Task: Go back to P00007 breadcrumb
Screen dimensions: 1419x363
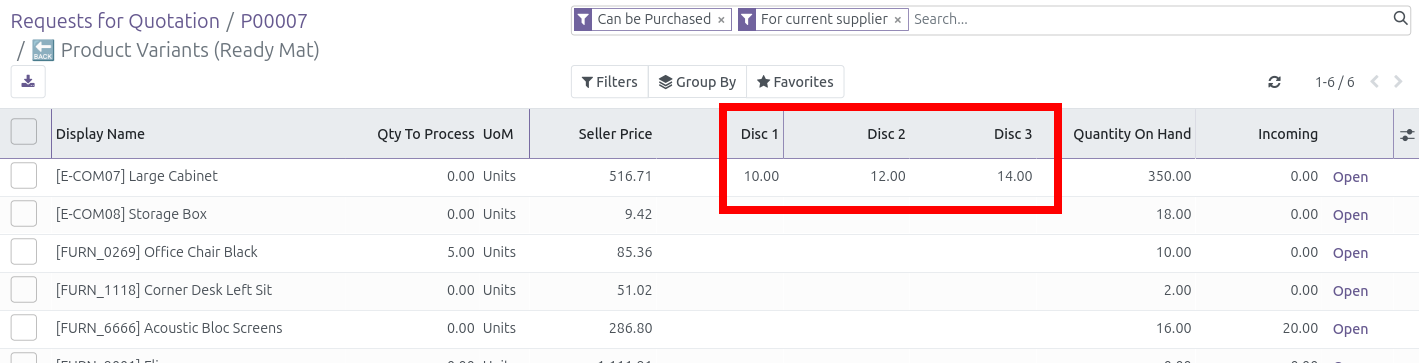Action: click(x=274, y=21)
